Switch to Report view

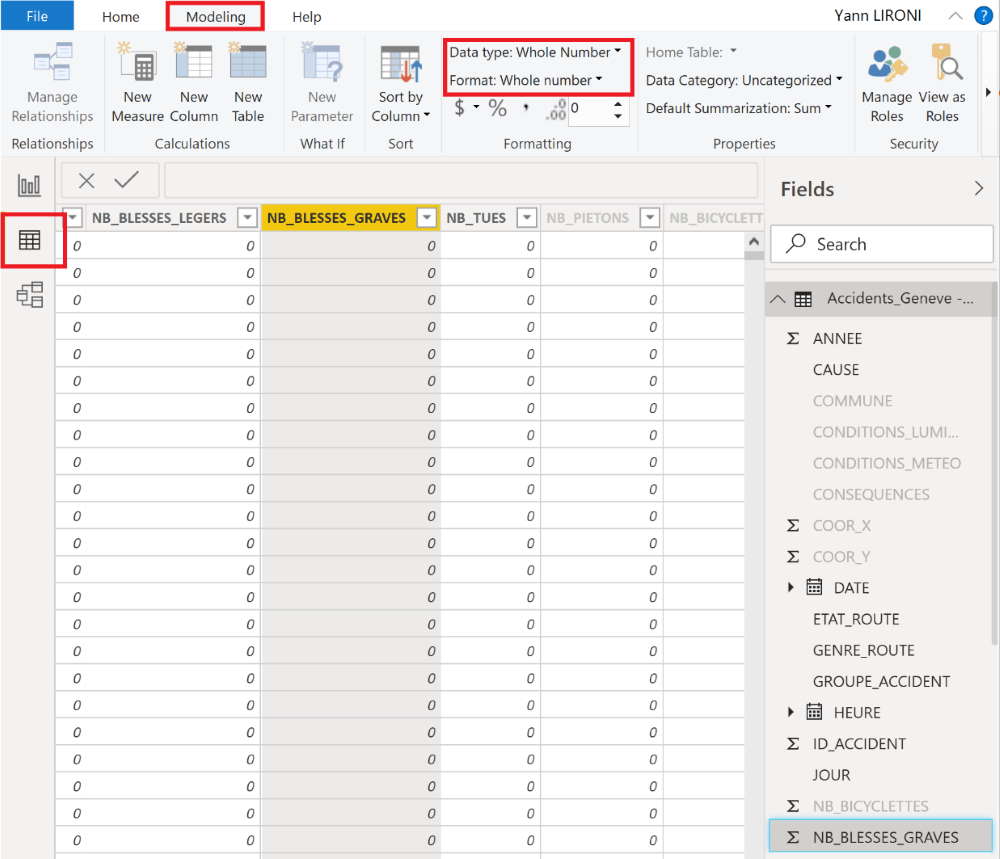[x=29, y=184]
